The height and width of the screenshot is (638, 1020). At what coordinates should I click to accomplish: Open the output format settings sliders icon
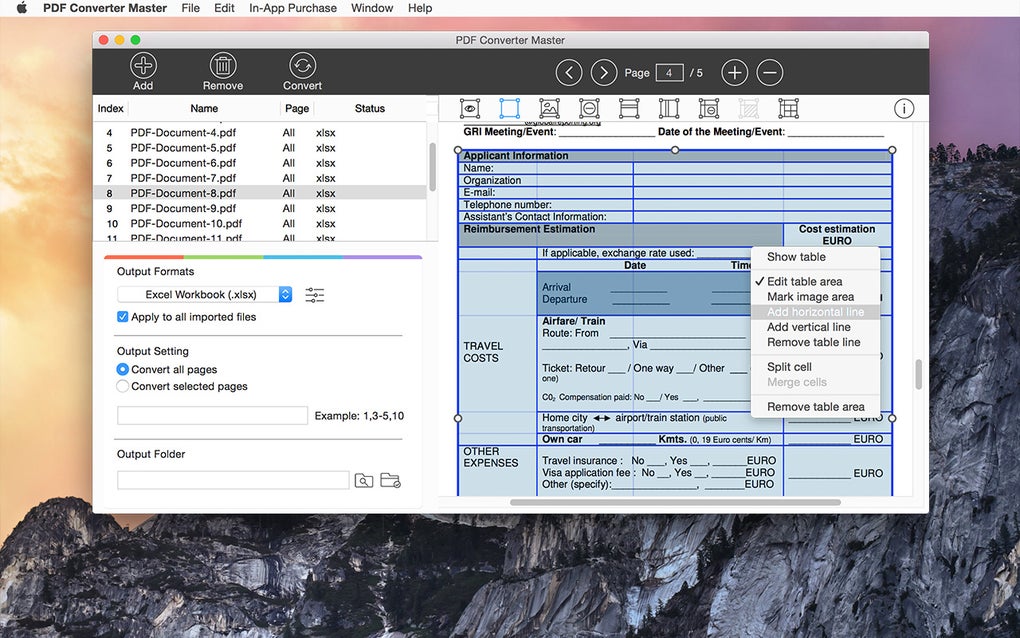[x=315, y=295]
